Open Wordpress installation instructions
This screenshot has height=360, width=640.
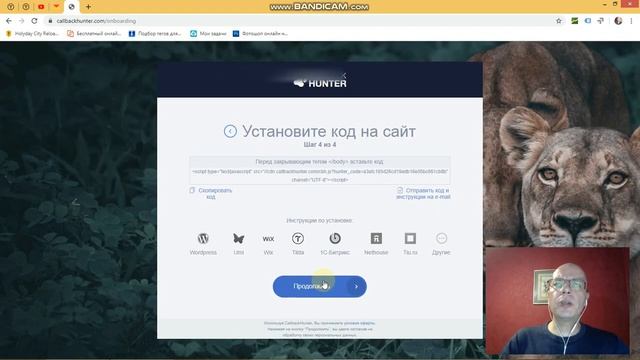[x=203, y=244]
